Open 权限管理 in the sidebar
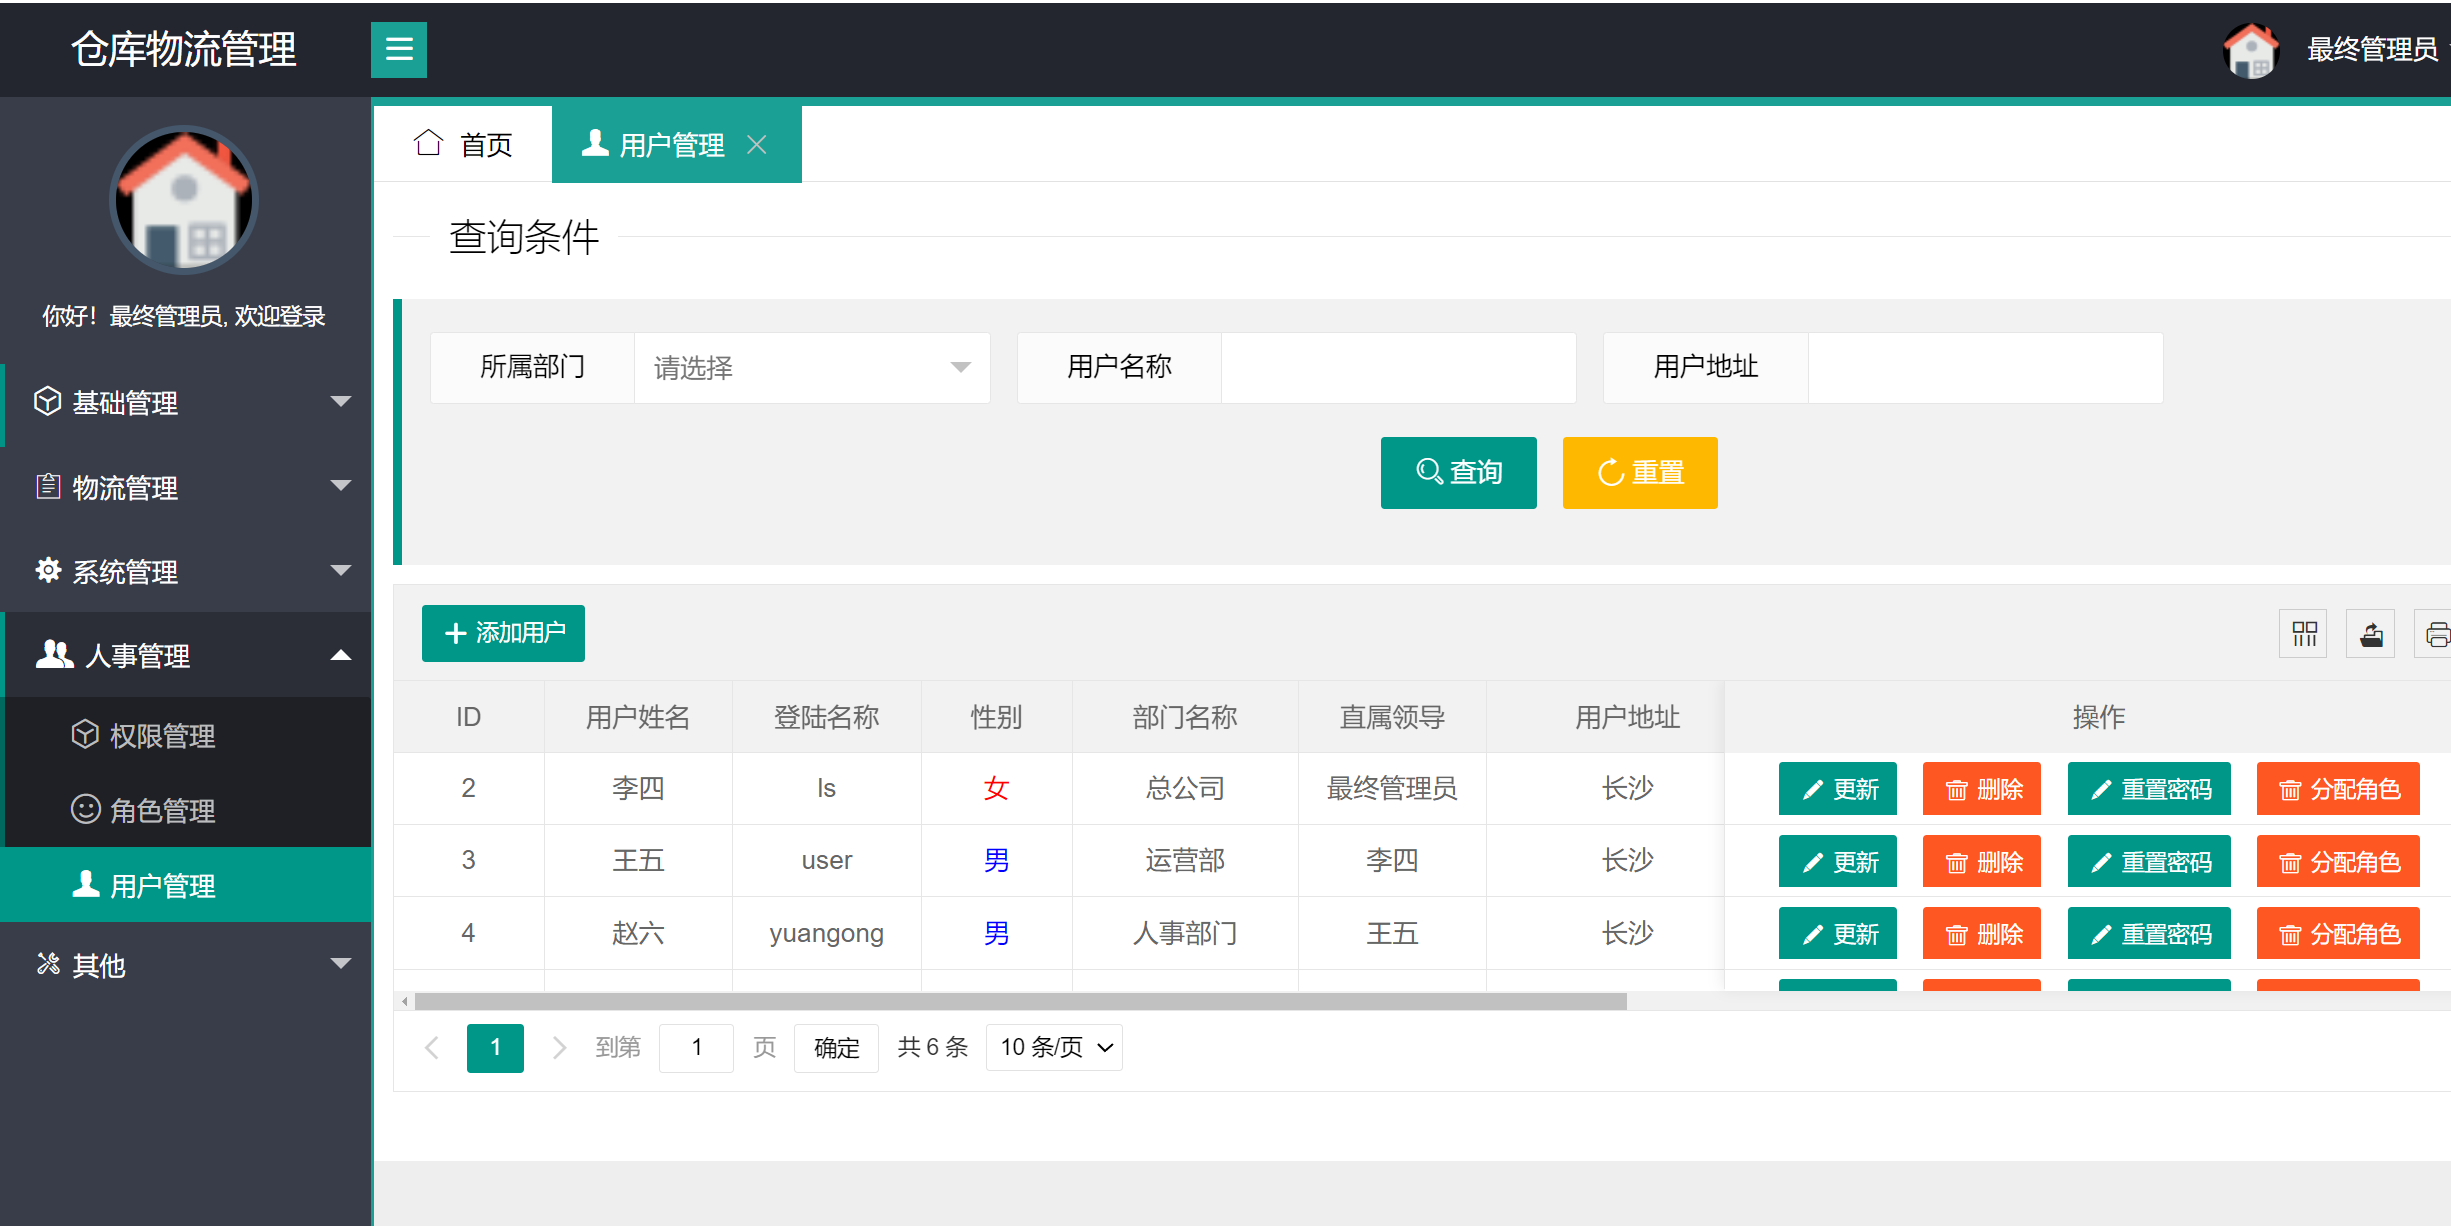Screen dimensions: 2451x1226 186,735
